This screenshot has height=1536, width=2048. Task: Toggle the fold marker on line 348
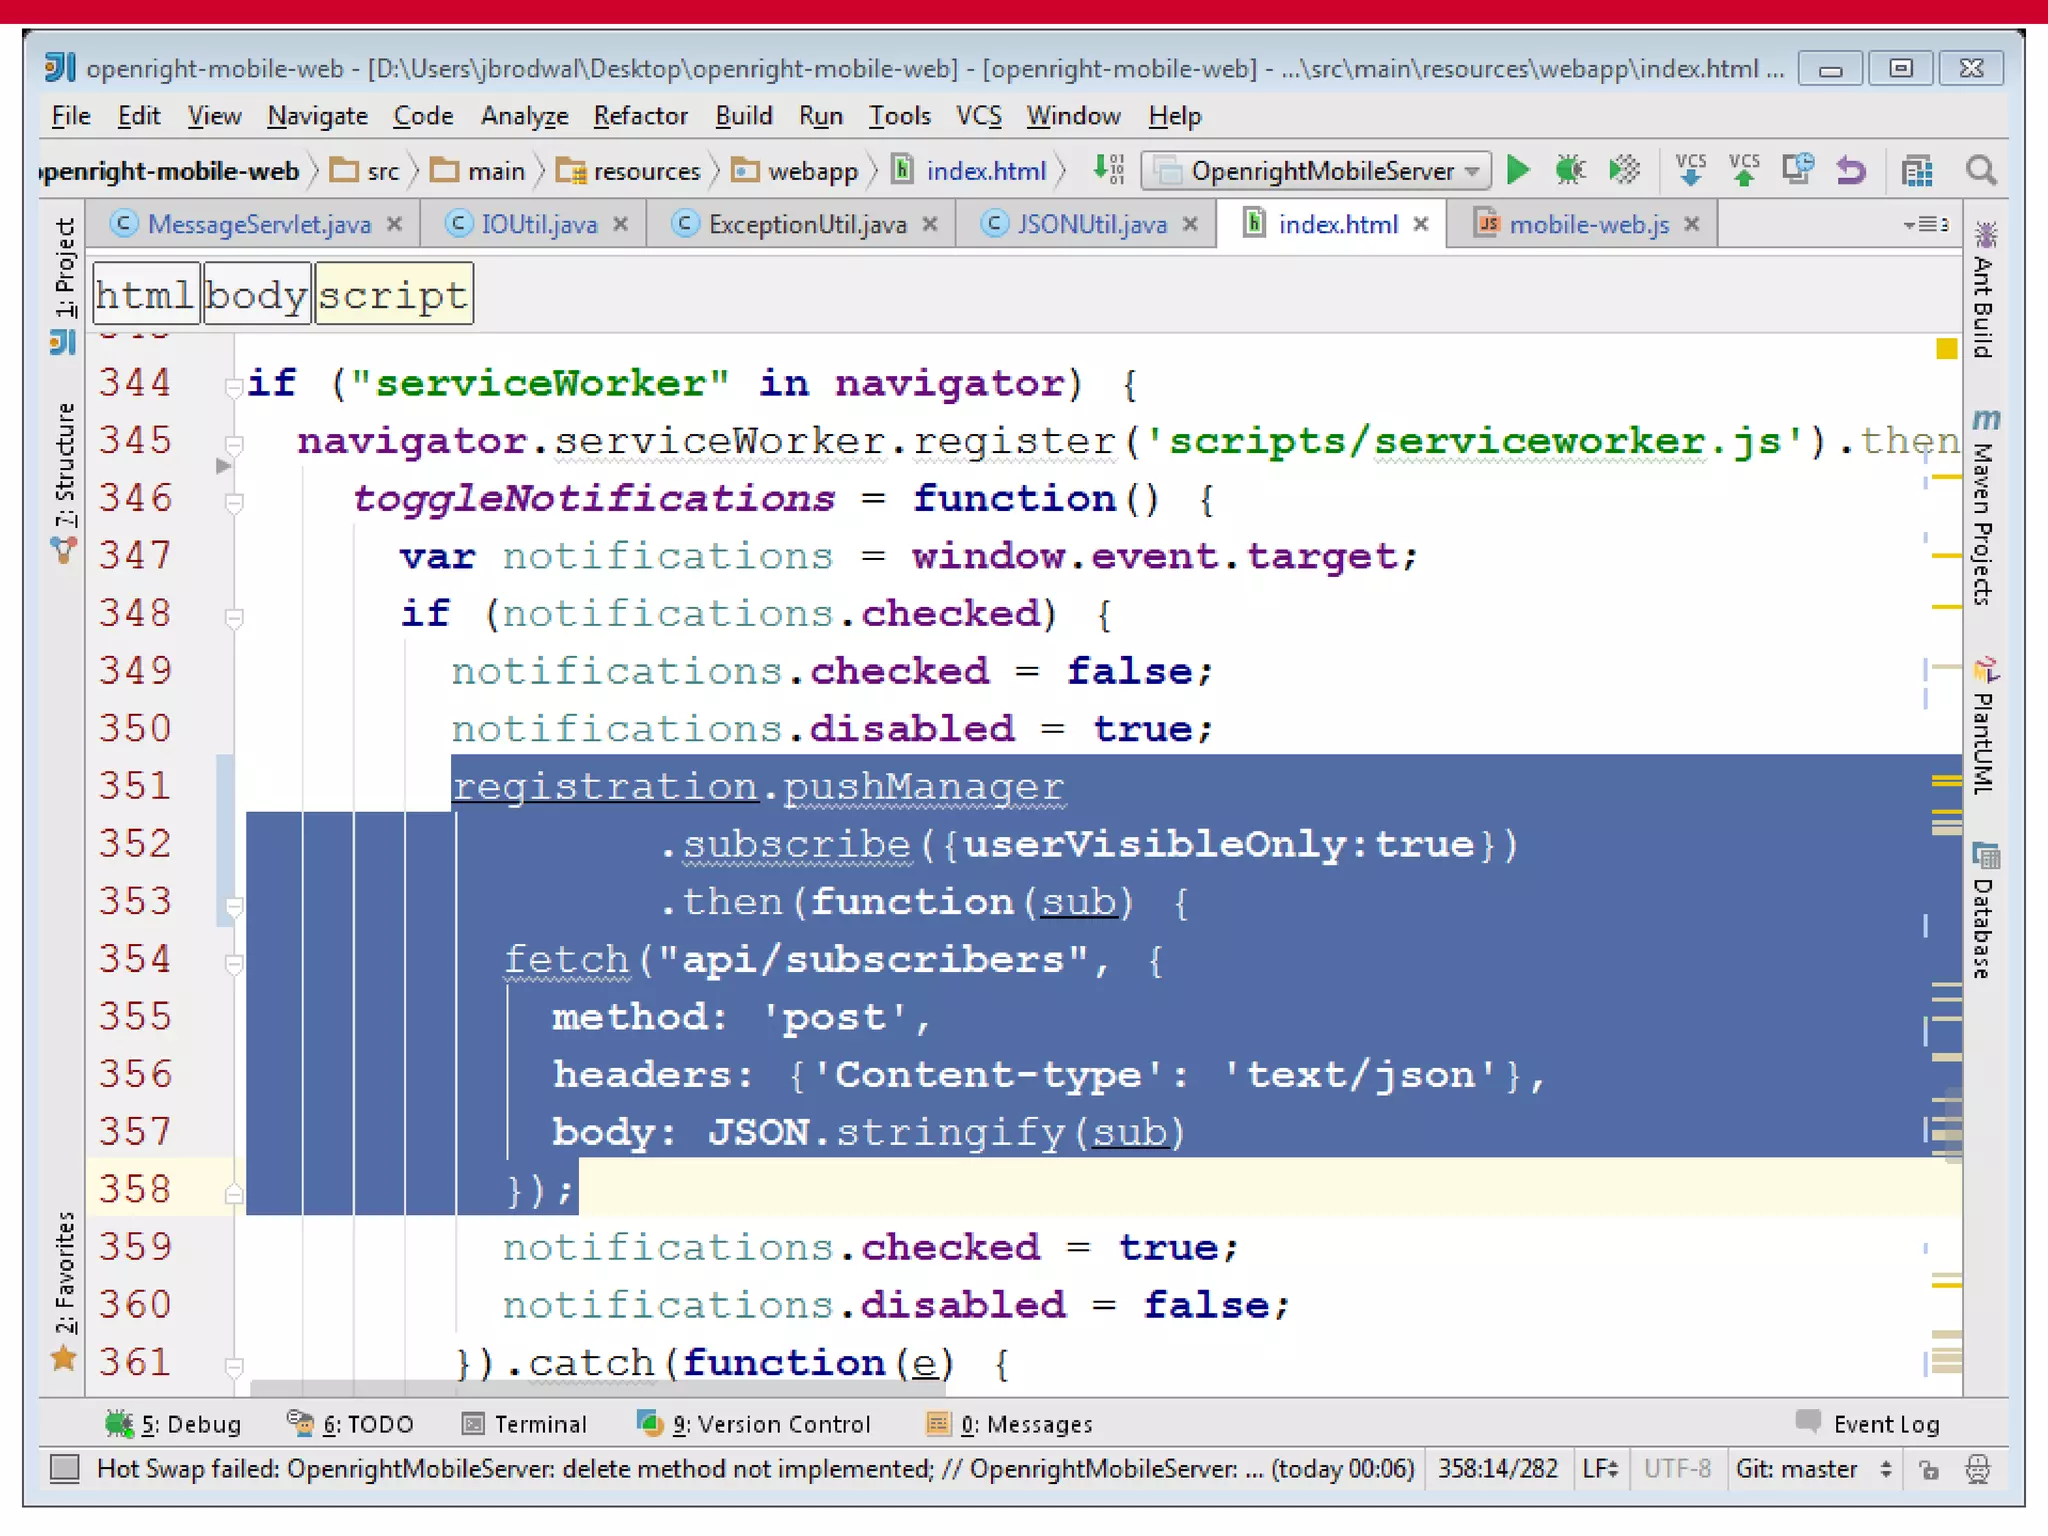click(x=234, y=617)
